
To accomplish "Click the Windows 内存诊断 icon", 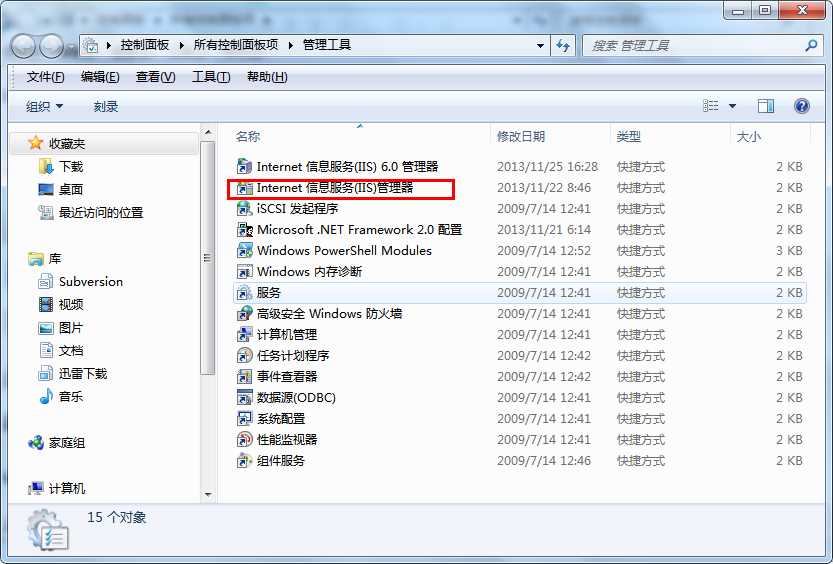I will (244, 271).
